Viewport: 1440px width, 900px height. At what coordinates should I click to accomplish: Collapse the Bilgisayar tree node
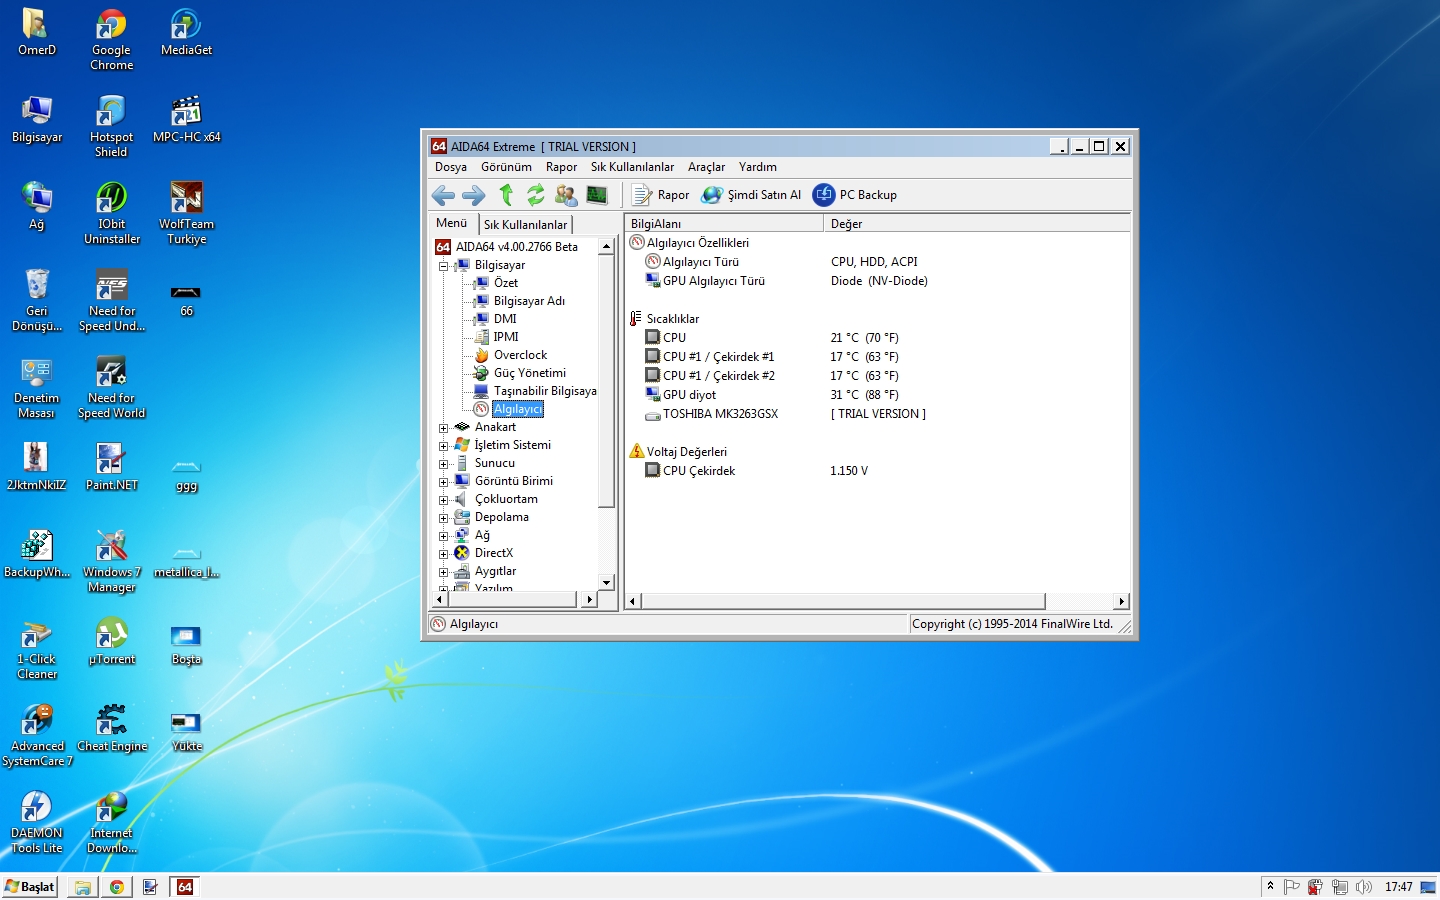443,266
